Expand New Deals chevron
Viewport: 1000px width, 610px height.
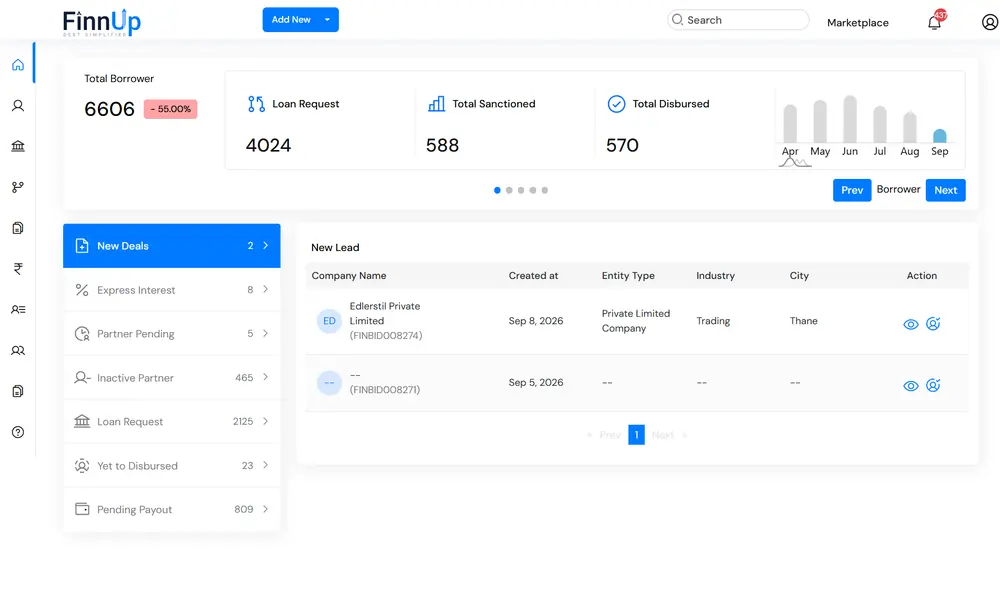point(265,246)
